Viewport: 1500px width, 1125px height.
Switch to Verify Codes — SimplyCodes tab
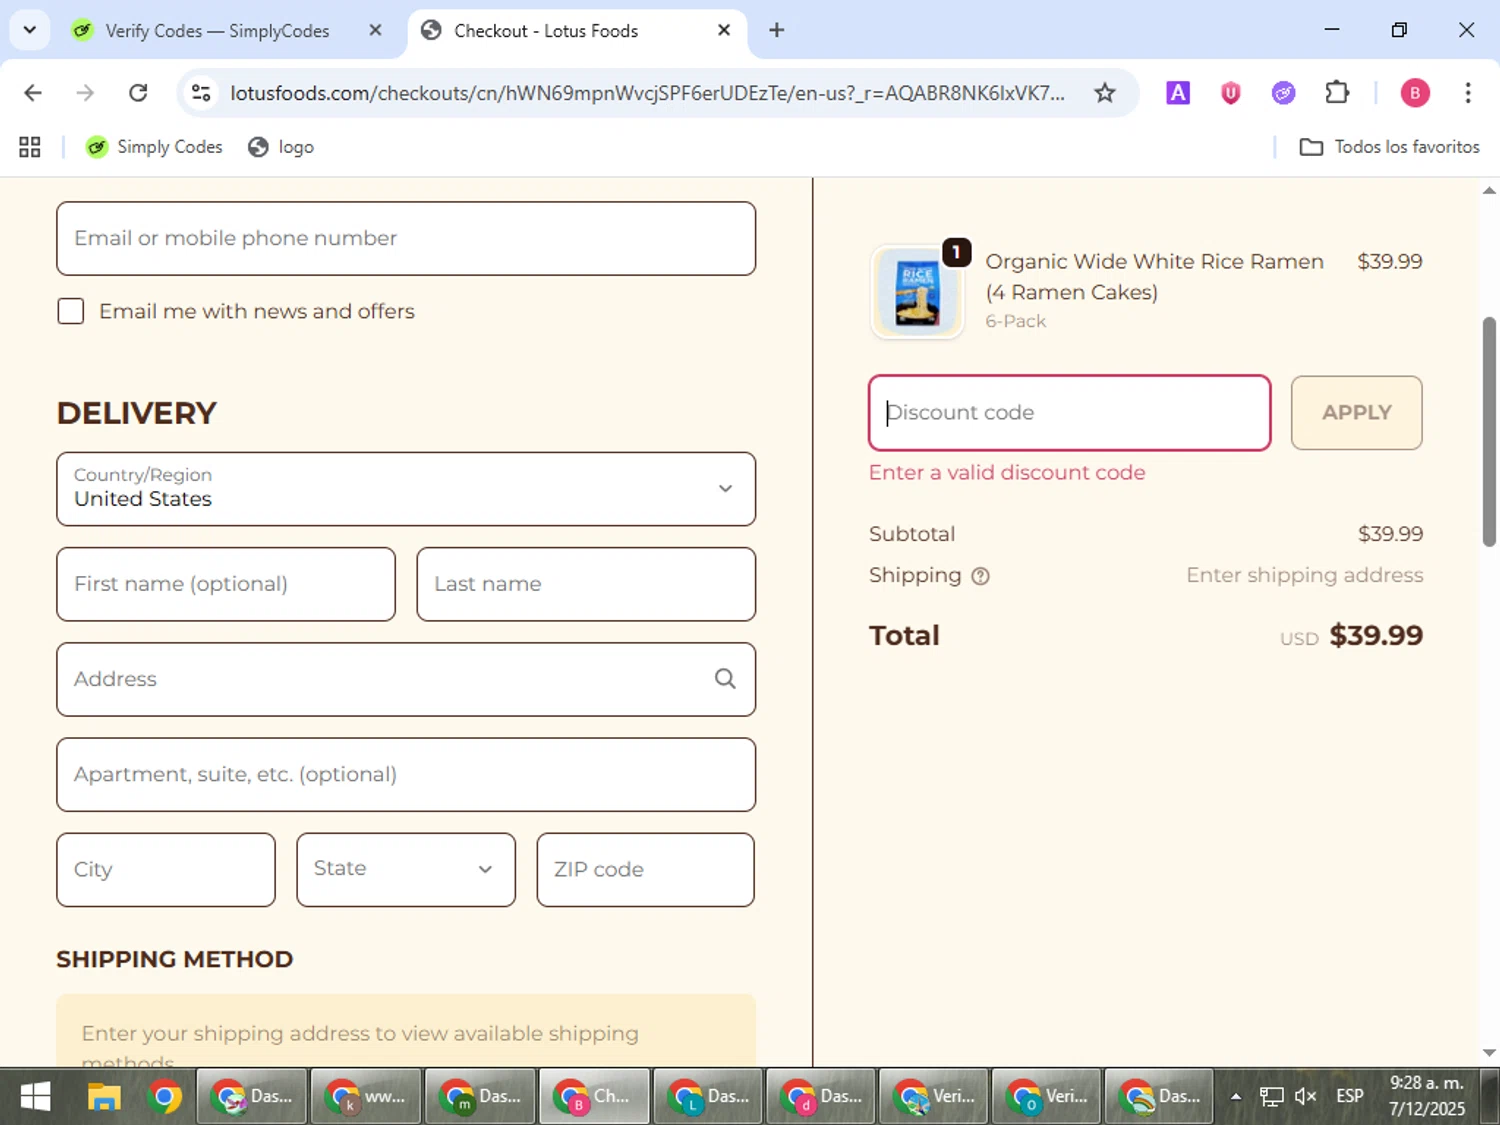point(216,31)
